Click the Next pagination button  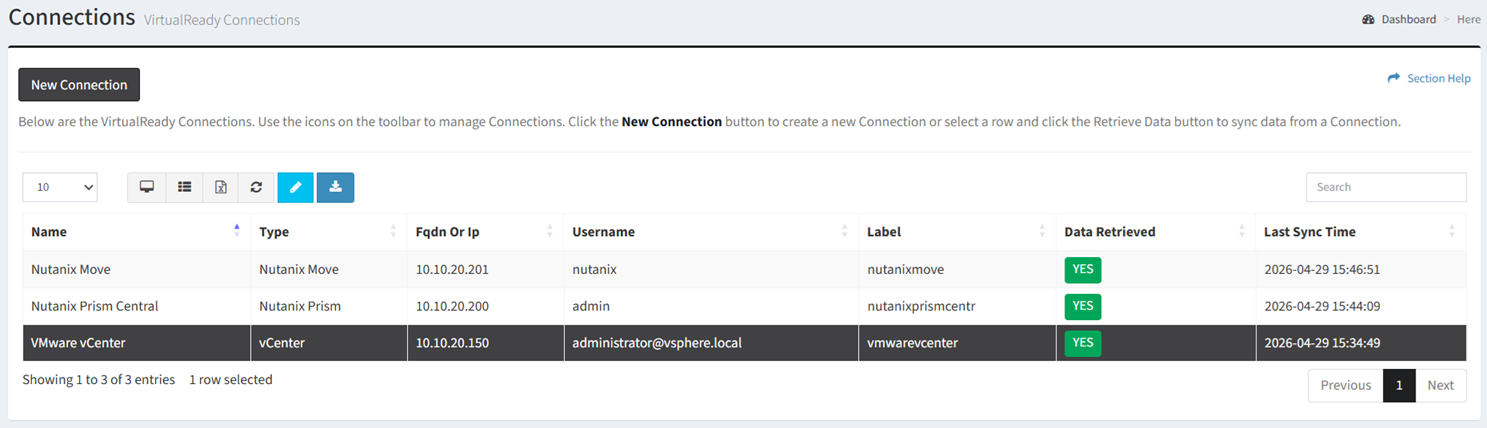[x=1441, y=385]
